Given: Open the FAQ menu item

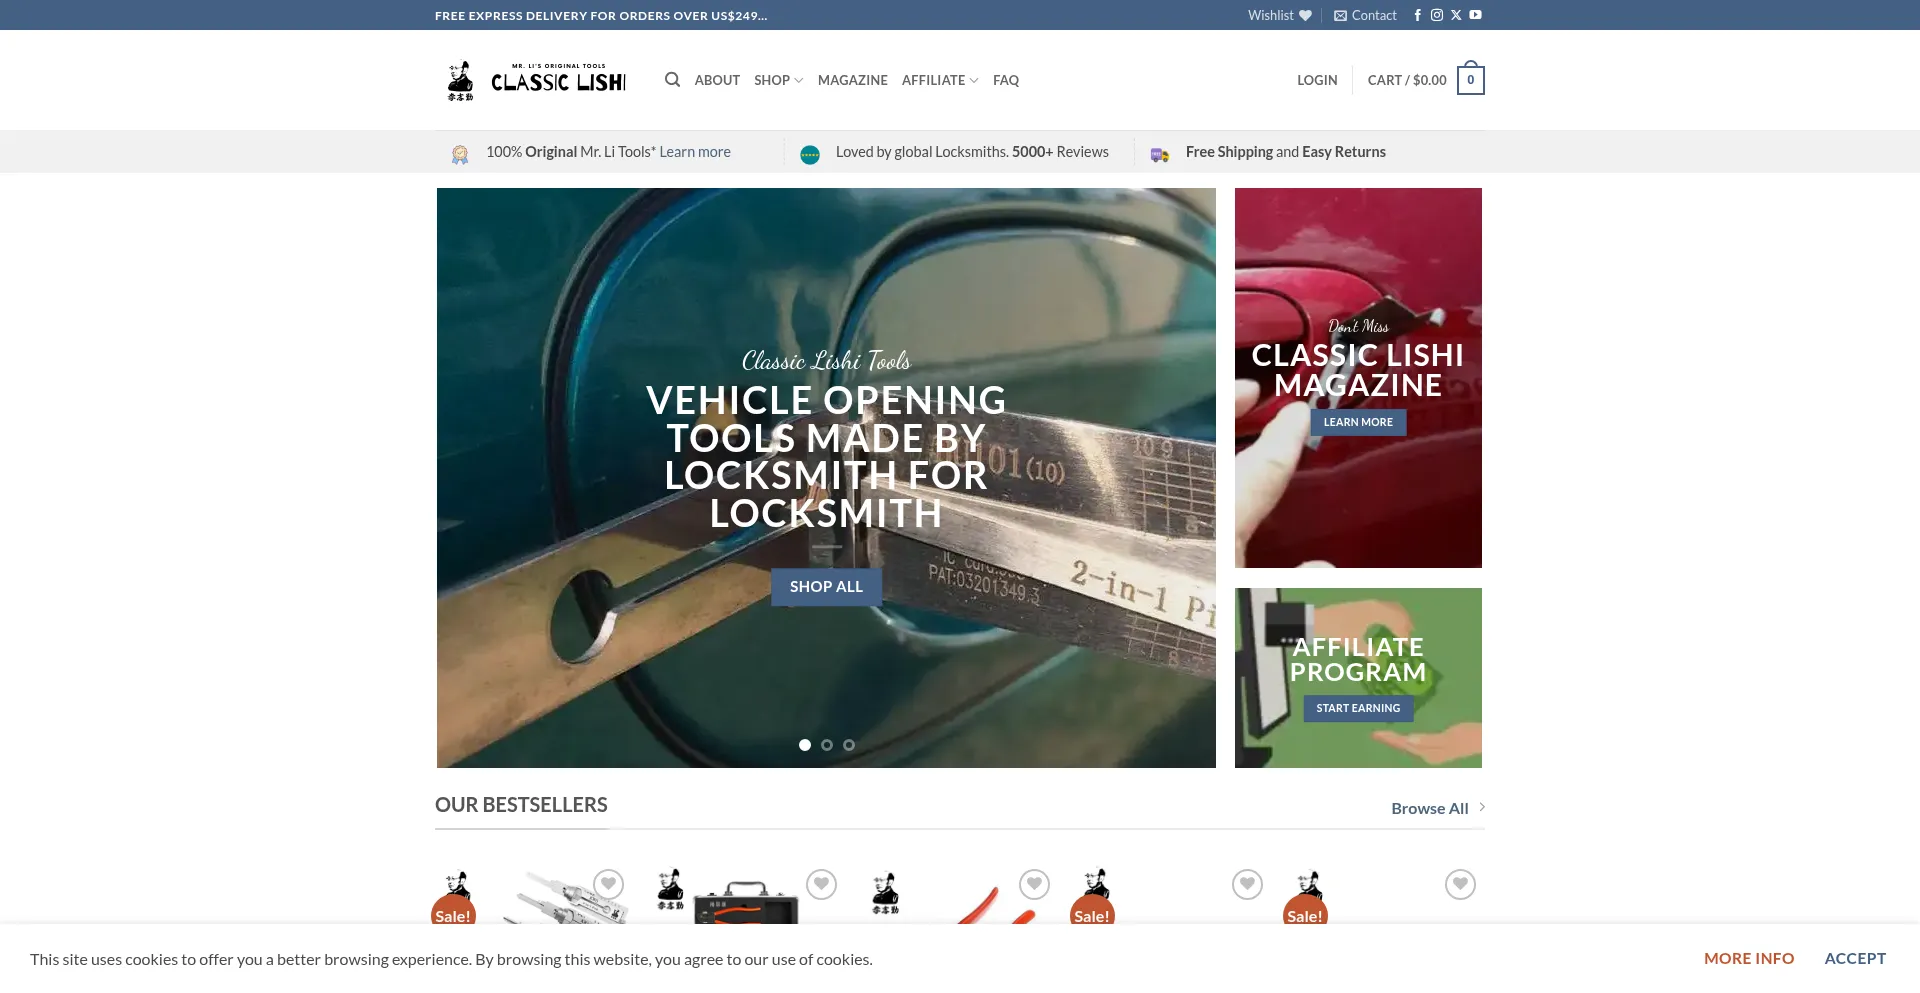Looking at the screenshot, I should pyautogui.click(x=1006, y=80).
